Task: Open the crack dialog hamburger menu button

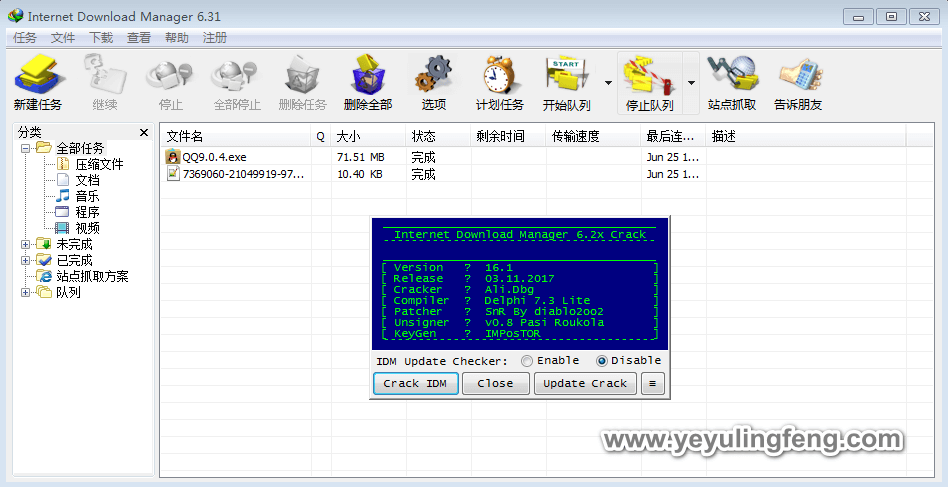Action: 652,383
